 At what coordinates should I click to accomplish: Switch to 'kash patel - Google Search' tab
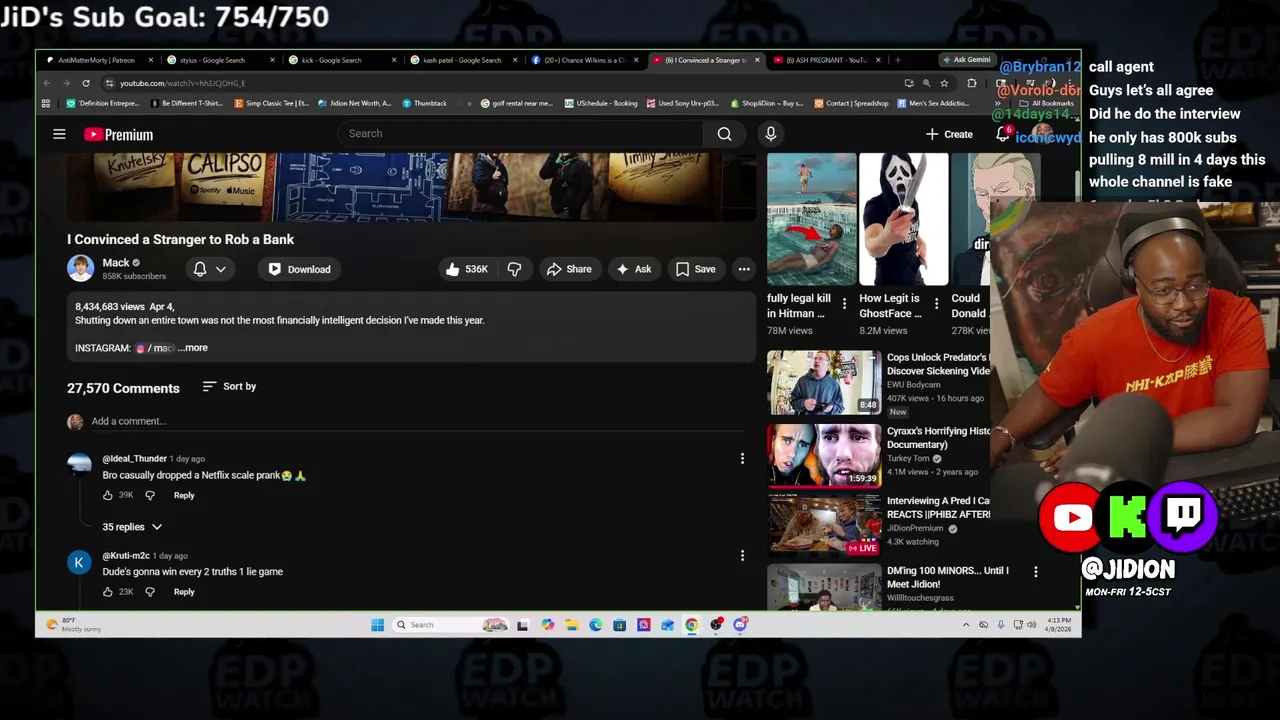point(462,60)
